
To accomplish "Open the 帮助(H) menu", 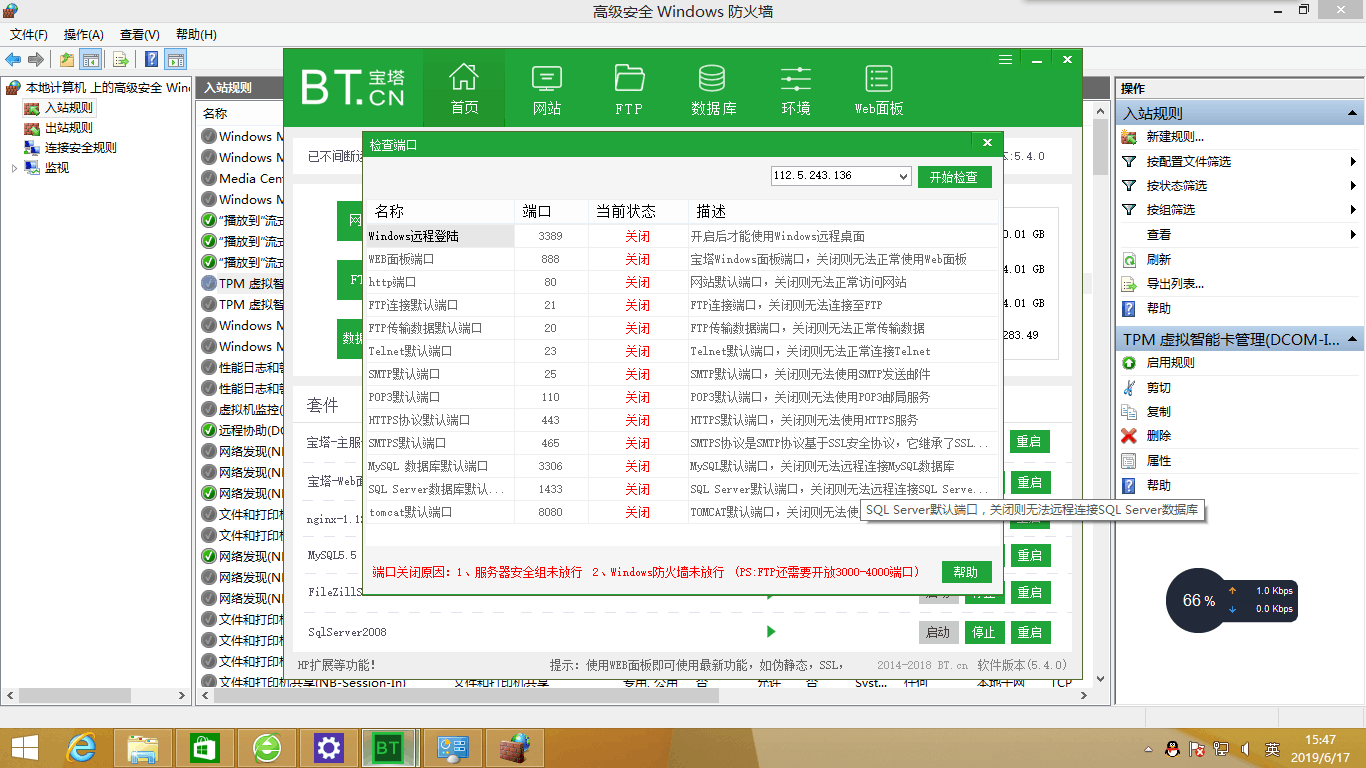I will (x=196, y=34).
